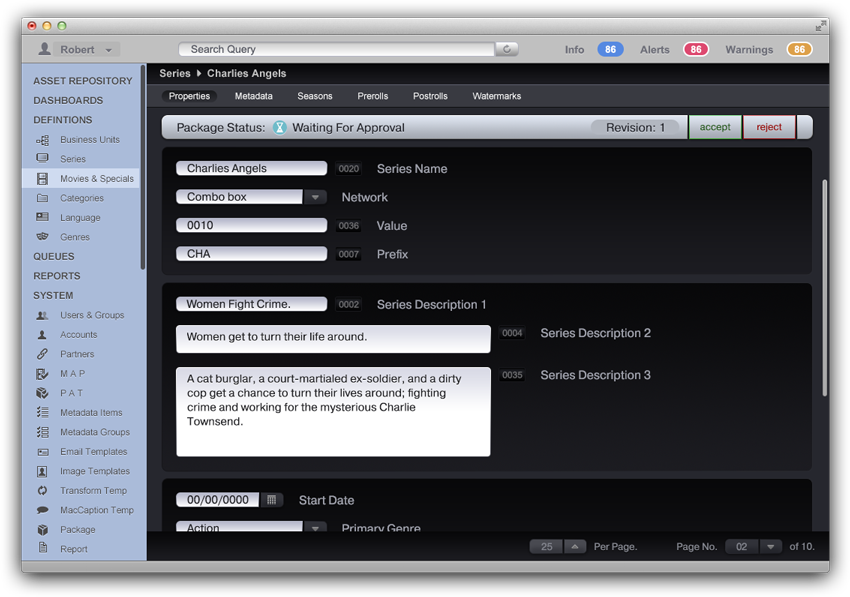Expand the Primary Genre Action dropdown

[x=315, y=527]
